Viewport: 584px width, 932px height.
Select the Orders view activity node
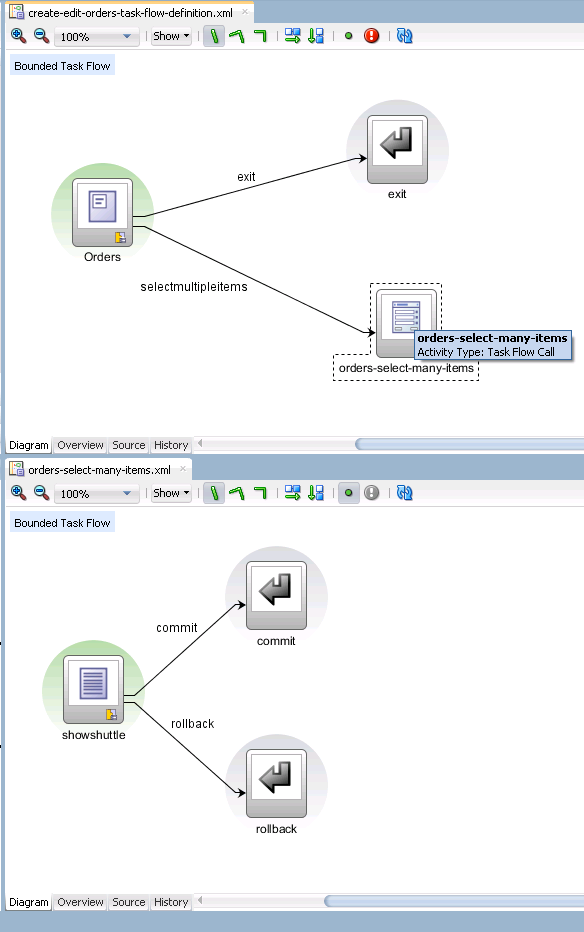pos(102,212)
